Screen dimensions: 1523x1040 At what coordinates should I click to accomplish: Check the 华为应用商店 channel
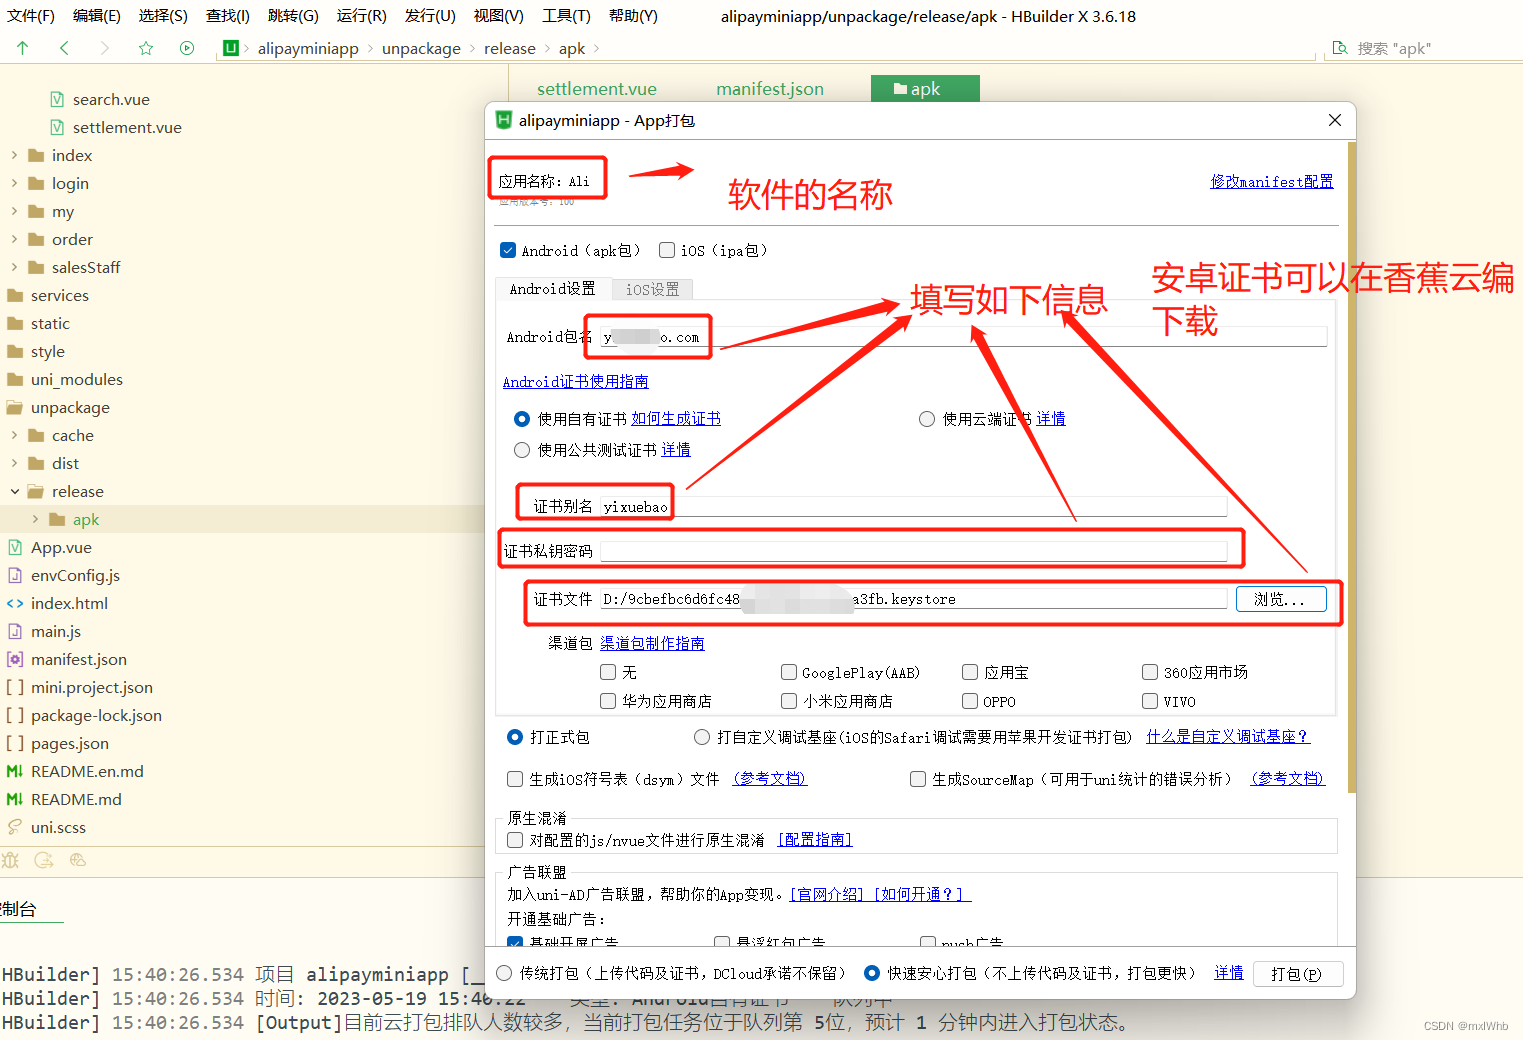pyautogui.click(x=608, y=701)
